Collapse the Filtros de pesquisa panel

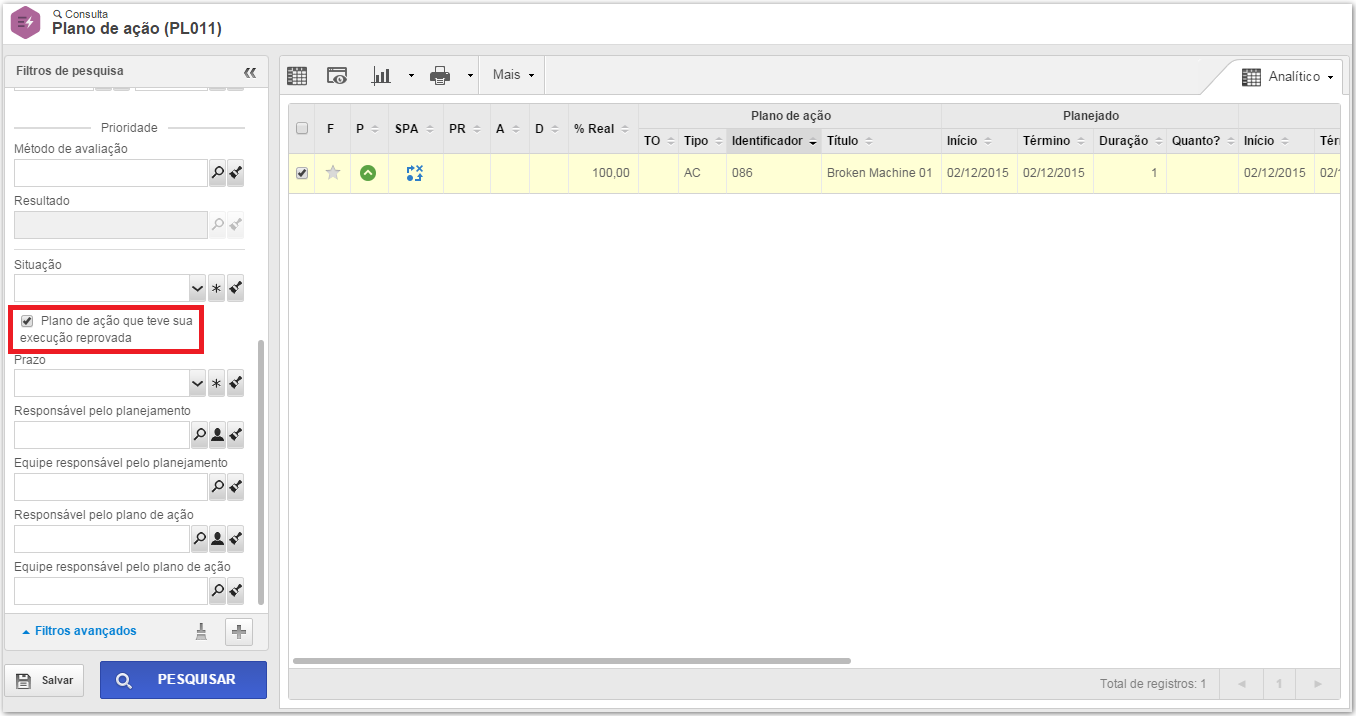pyautogui.click(x=250, y=72)
